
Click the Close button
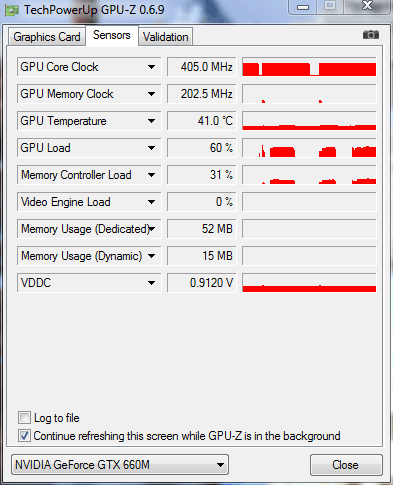[345, 465]
